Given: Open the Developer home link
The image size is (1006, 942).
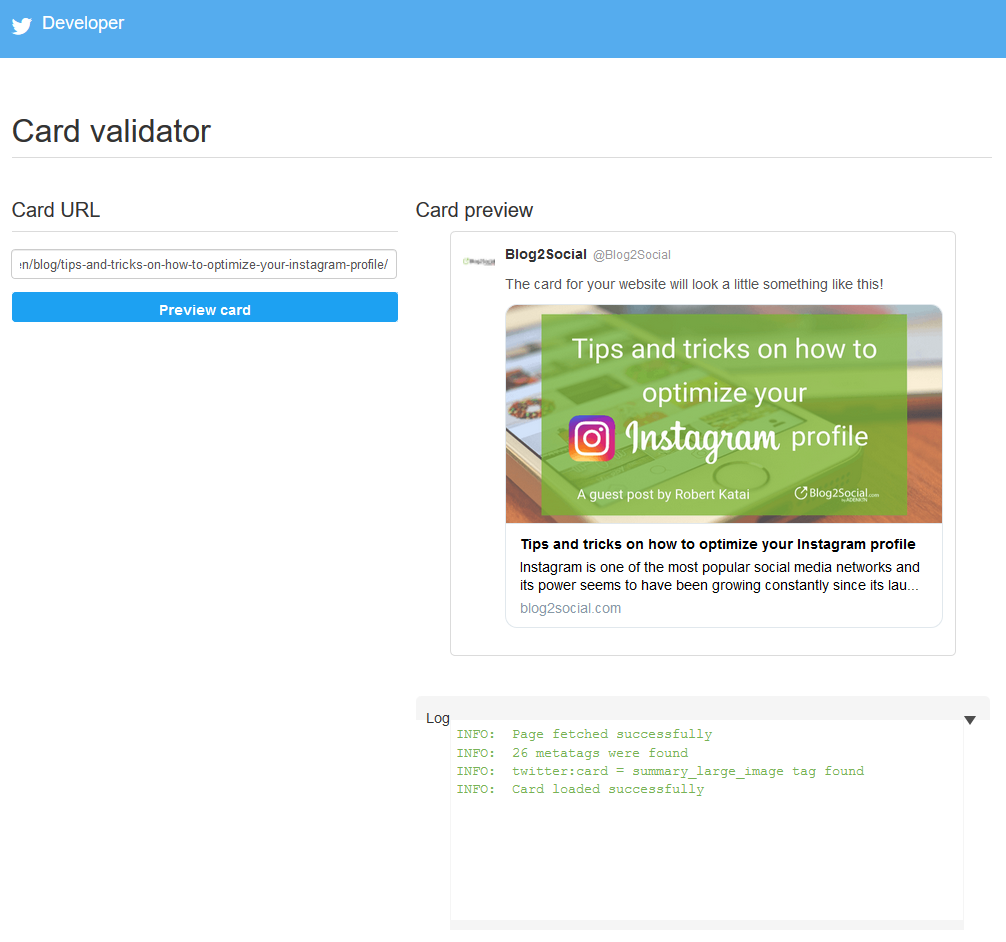Looking at the screenshot, I should [x=83, y=23].
